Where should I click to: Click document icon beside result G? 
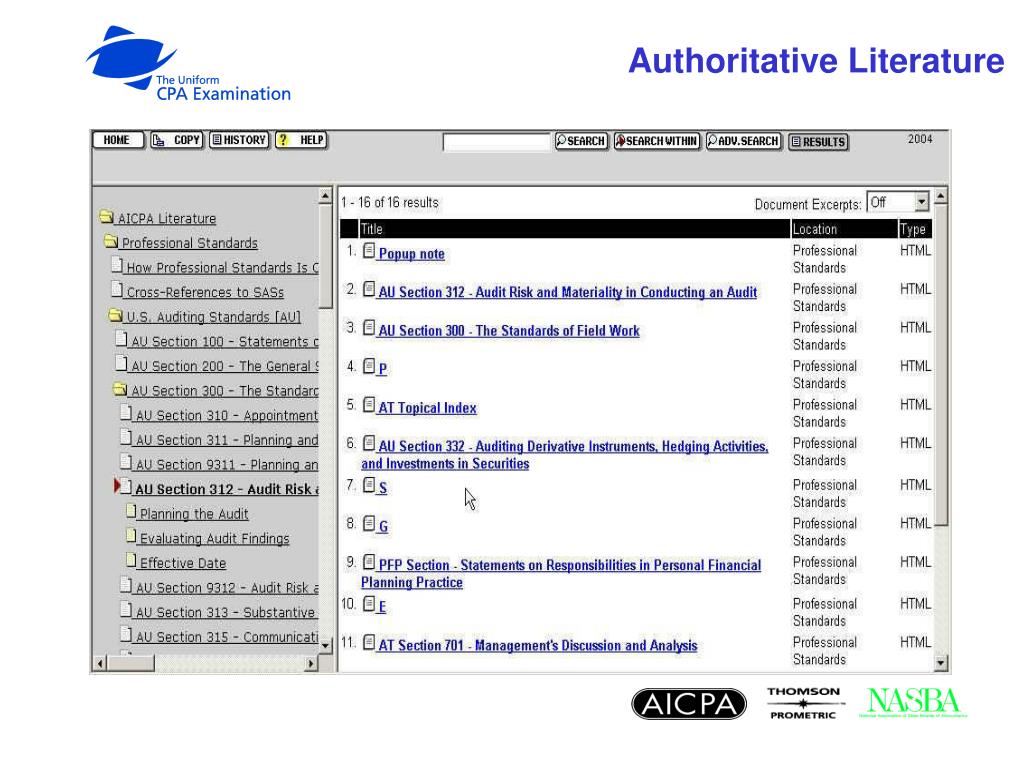369,524
